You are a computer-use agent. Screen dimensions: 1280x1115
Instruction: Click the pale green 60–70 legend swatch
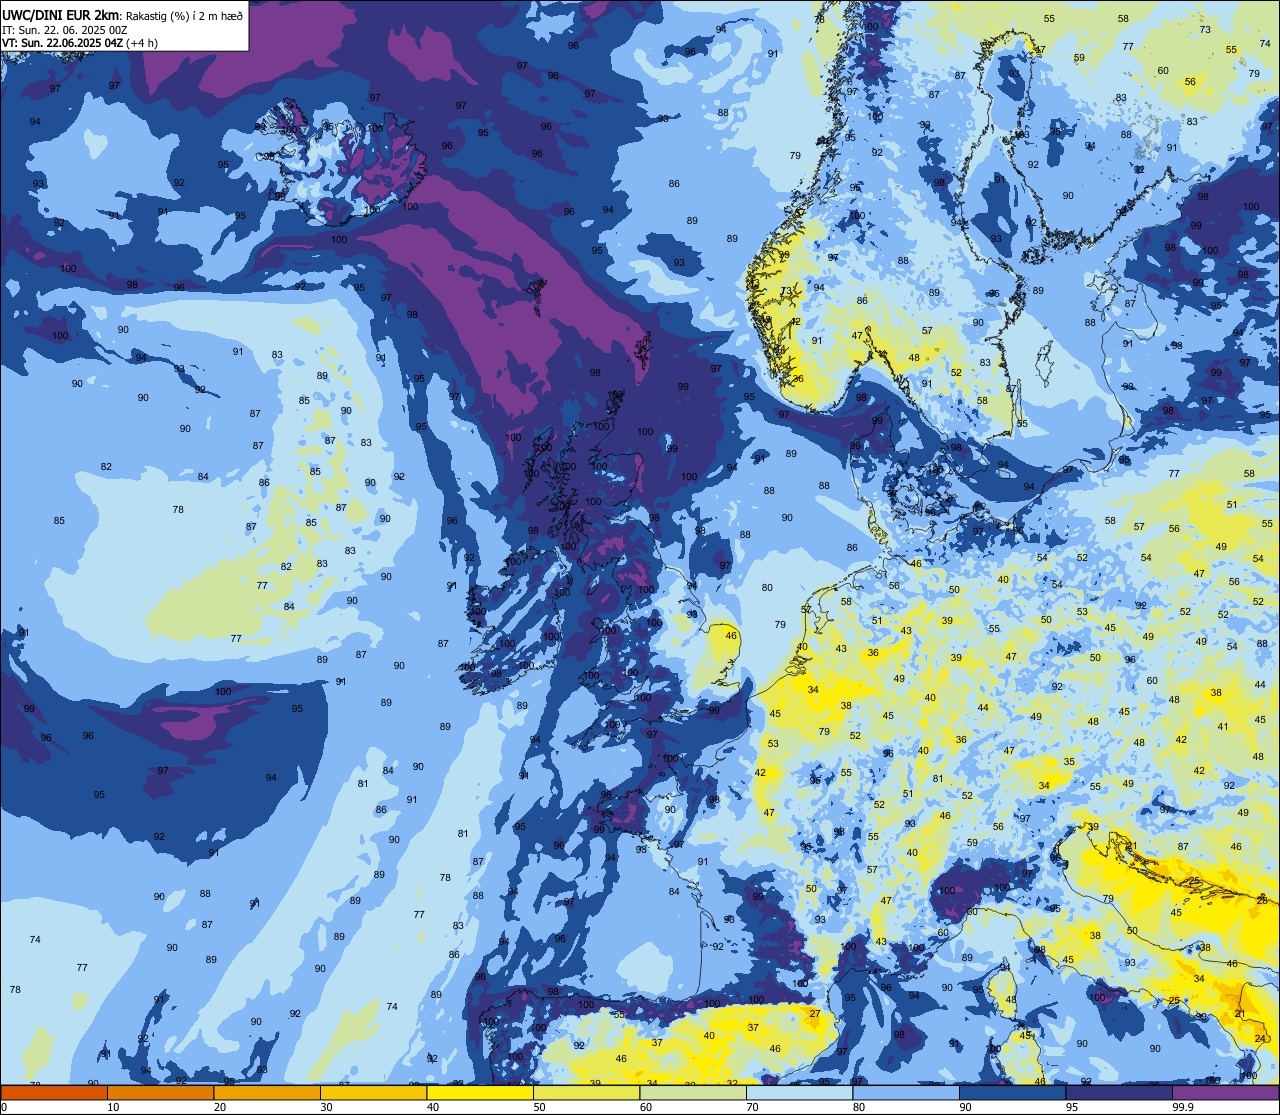coord(693,1092)
